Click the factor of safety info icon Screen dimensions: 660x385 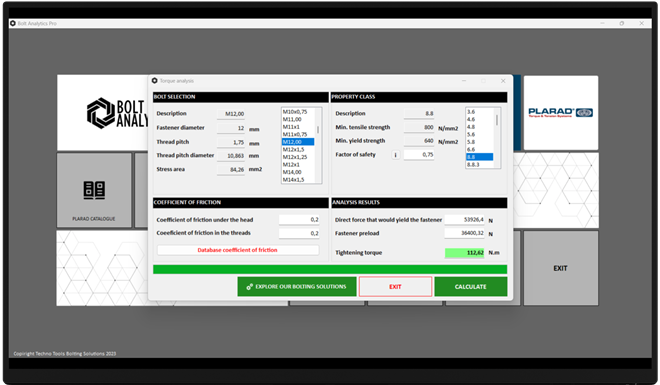[395, 155]
